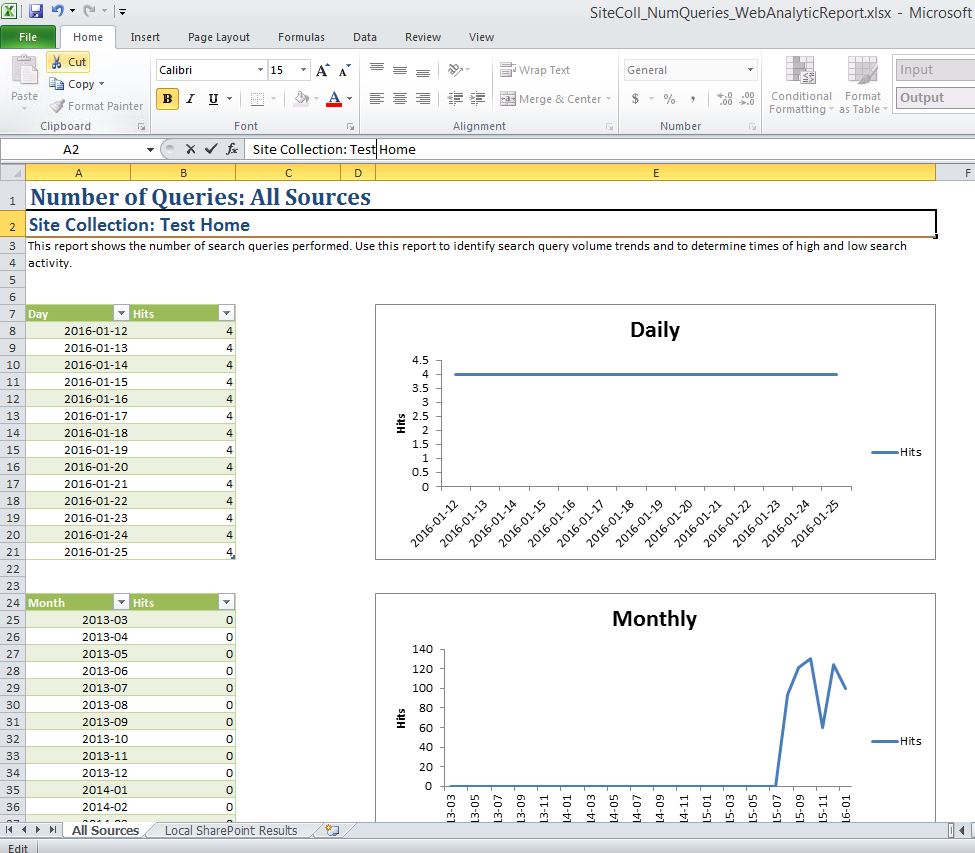Image resolution: width=975 pixels, height=853 pixels.
Task: Click the Save icon in the quick access toolbar
Action: click(35, 11)
